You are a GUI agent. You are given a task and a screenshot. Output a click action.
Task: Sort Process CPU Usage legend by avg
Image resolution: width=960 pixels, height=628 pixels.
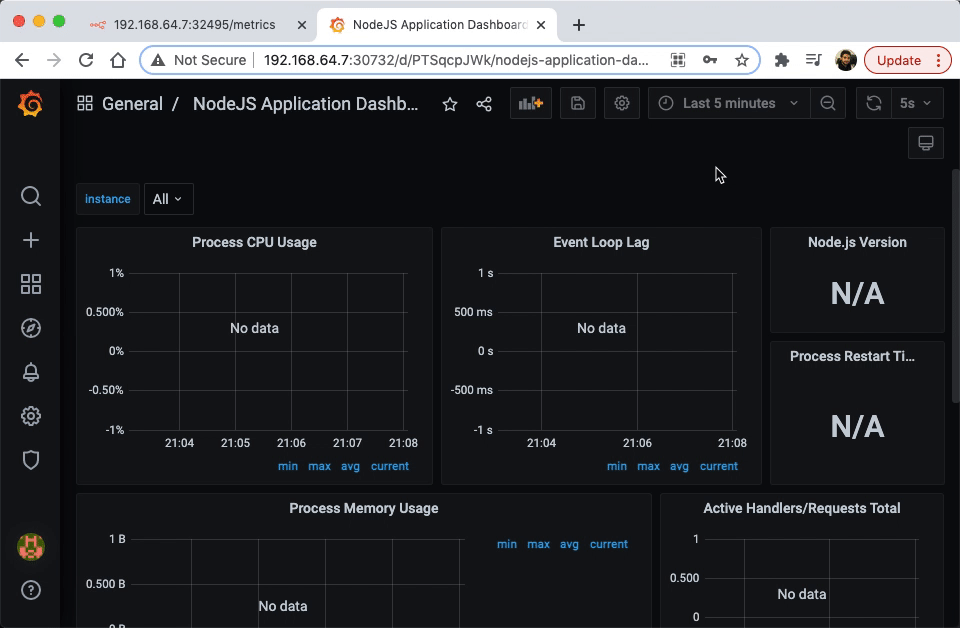click(350, 466)
